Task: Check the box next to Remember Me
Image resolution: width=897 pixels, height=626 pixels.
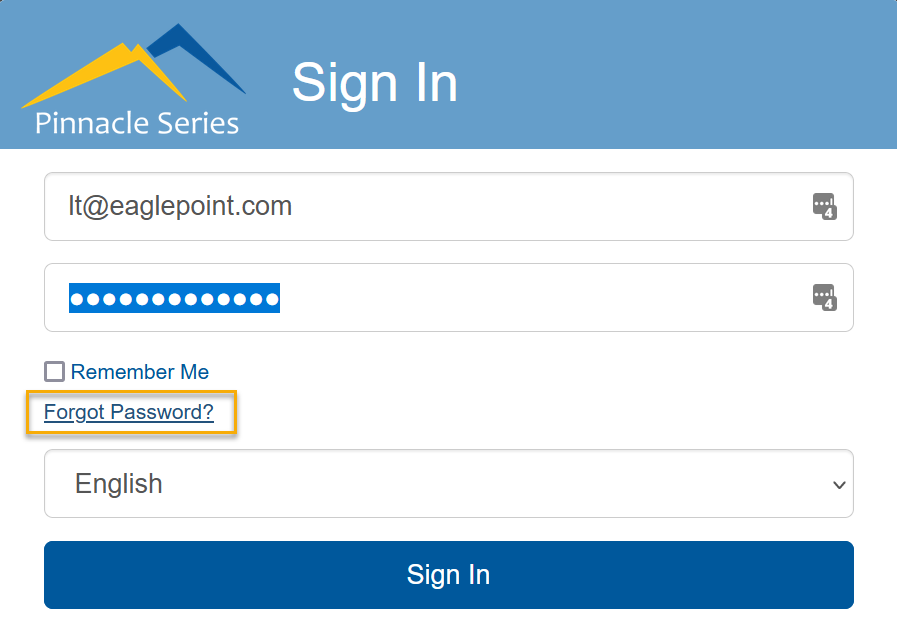Action: 53,371
